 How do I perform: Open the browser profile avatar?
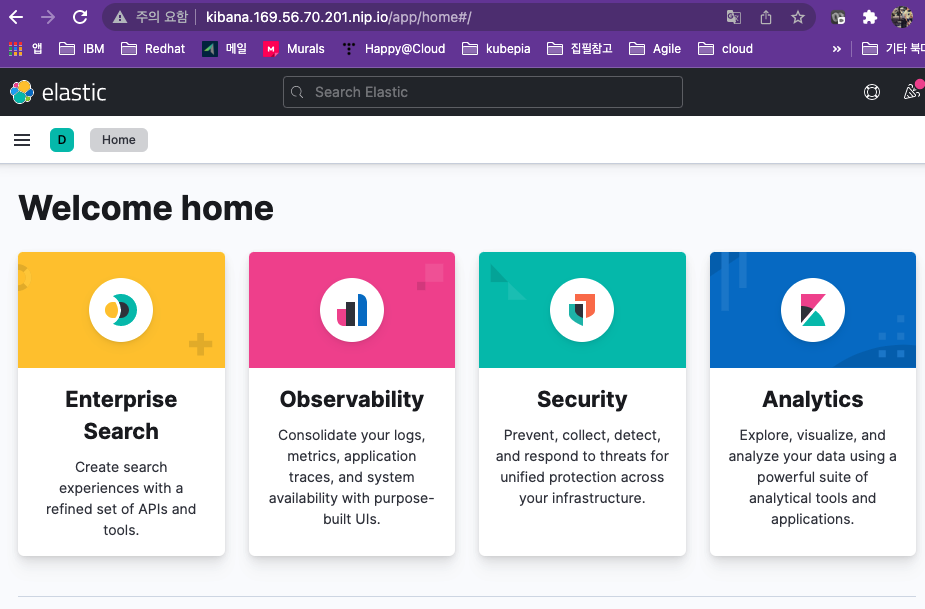pyautogui.click(x=902, y=17)
